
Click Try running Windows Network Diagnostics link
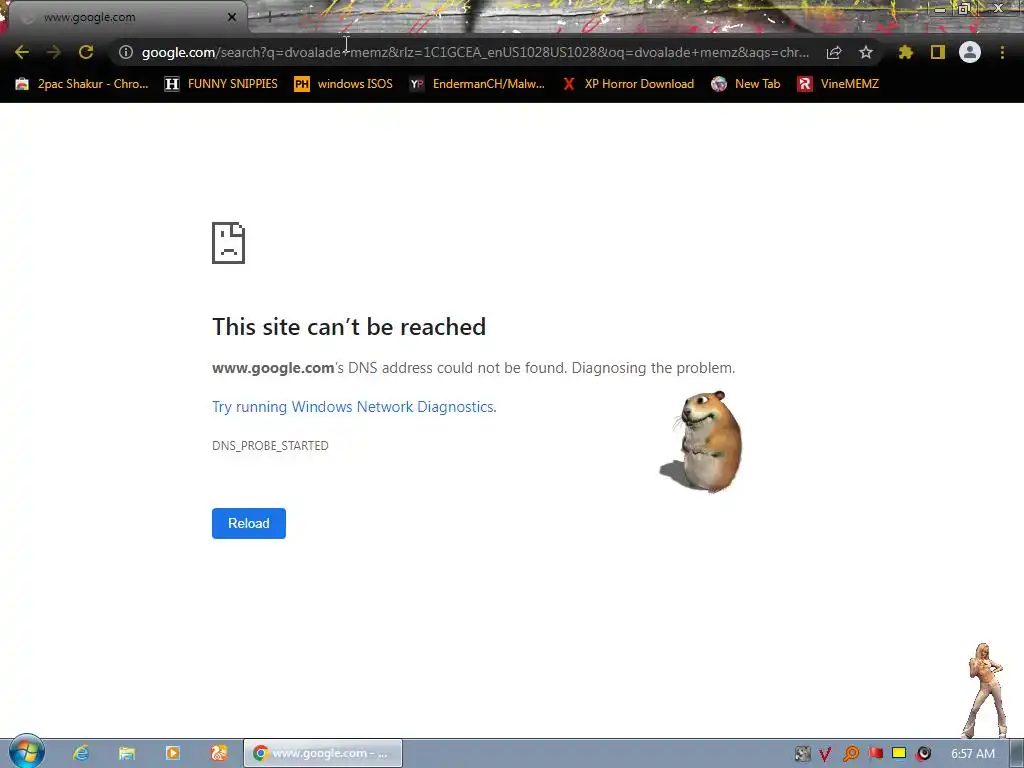point(354,407)
